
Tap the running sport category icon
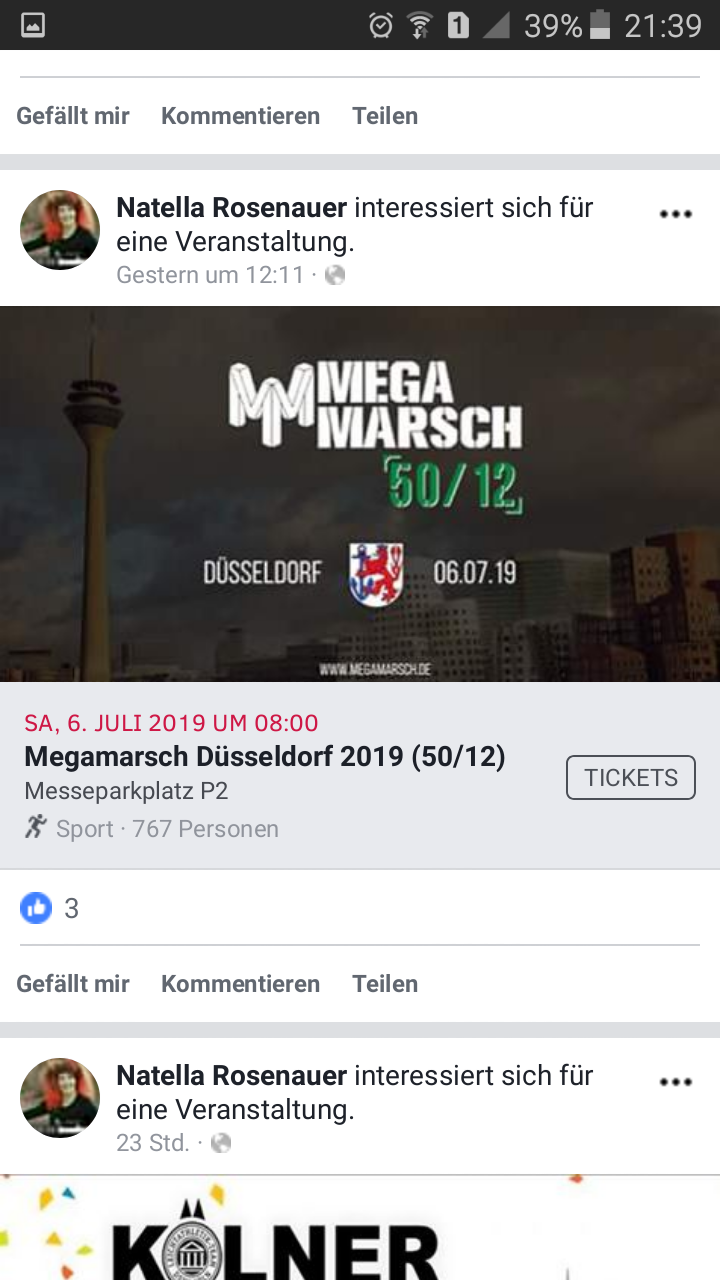(x=36, y=827)
